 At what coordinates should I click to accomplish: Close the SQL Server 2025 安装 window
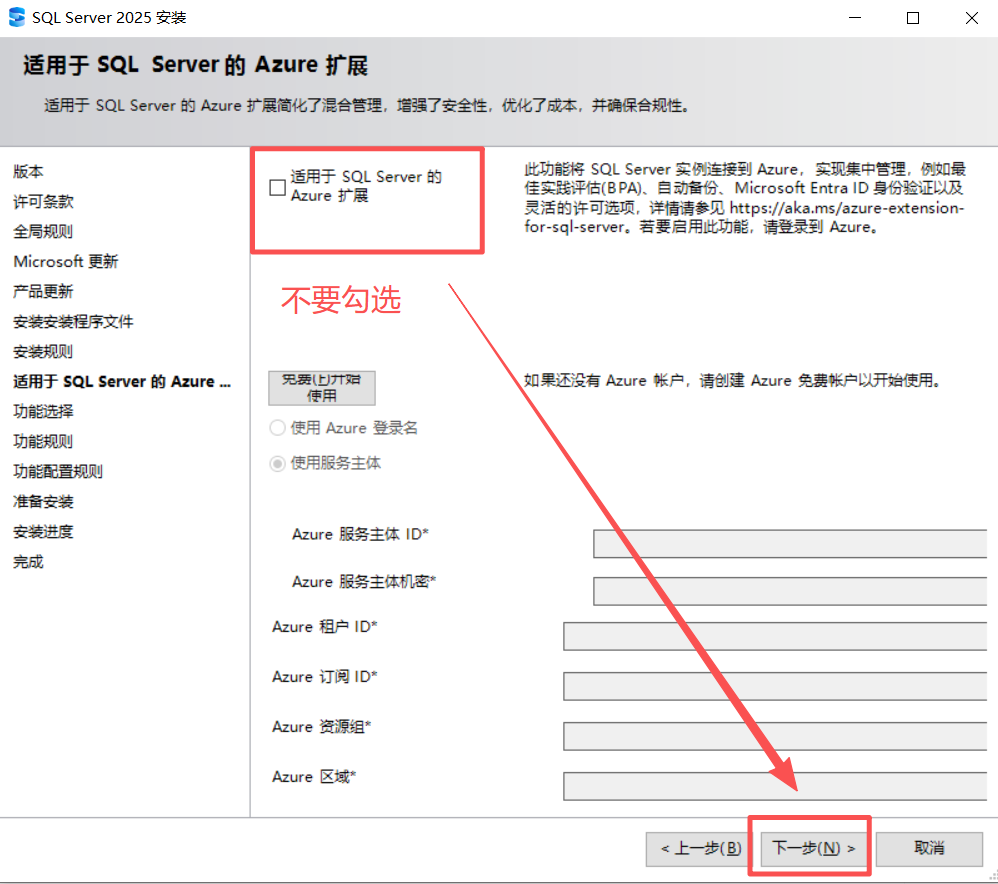[971, 18]
